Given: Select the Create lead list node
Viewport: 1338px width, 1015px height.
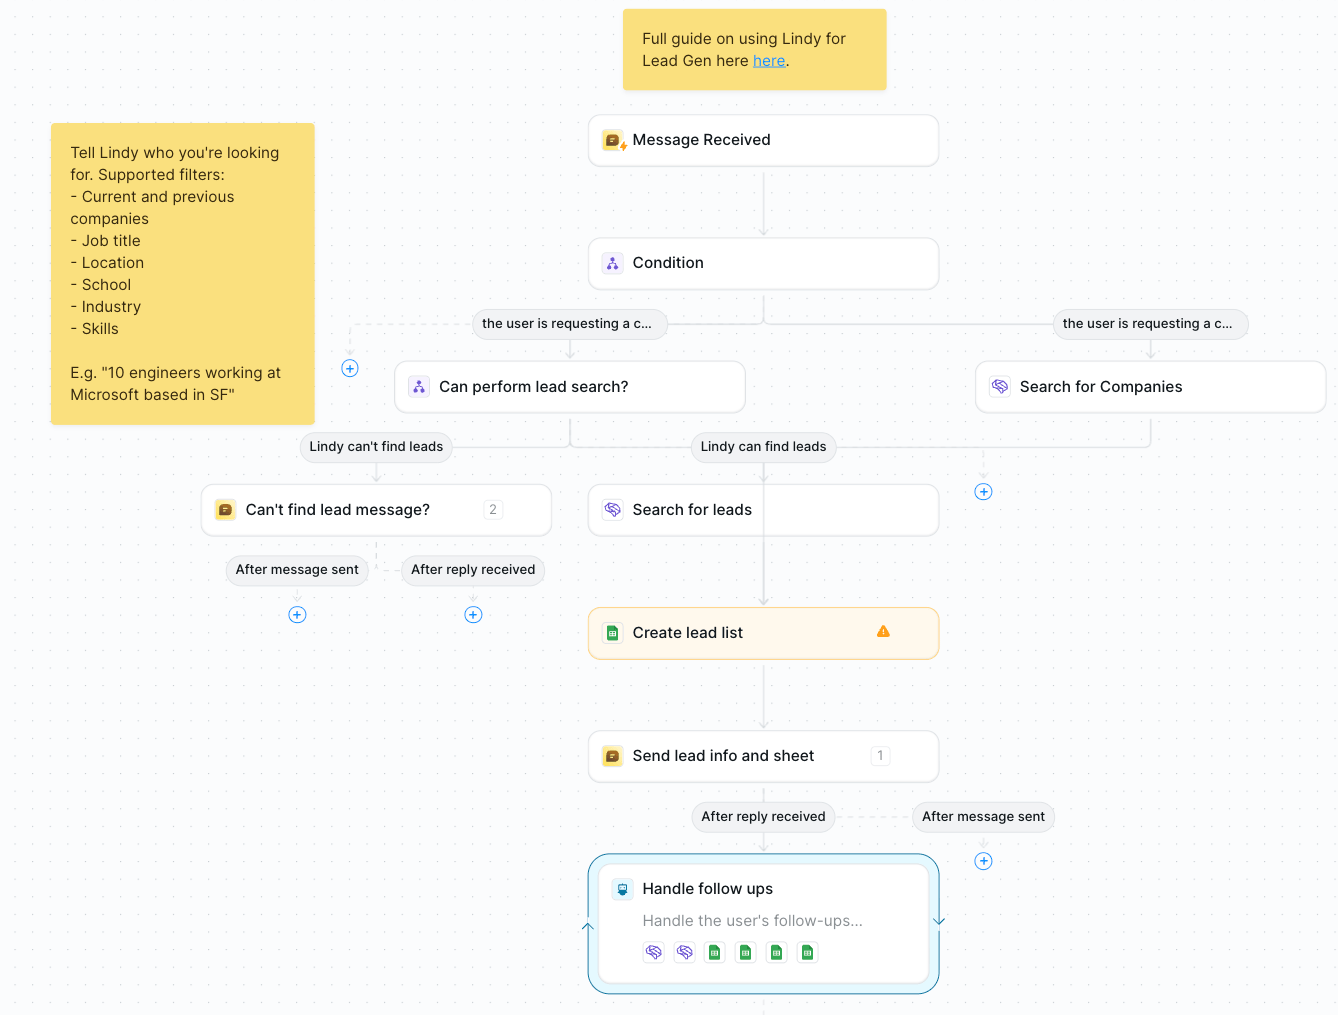Looking at the screenshot, I should click(x=764, y=633).
